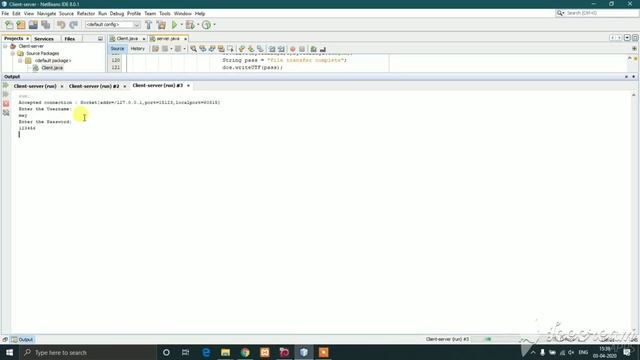The image size is (640, 360).
Task: Run the project with green play icon
Action: 175,25
